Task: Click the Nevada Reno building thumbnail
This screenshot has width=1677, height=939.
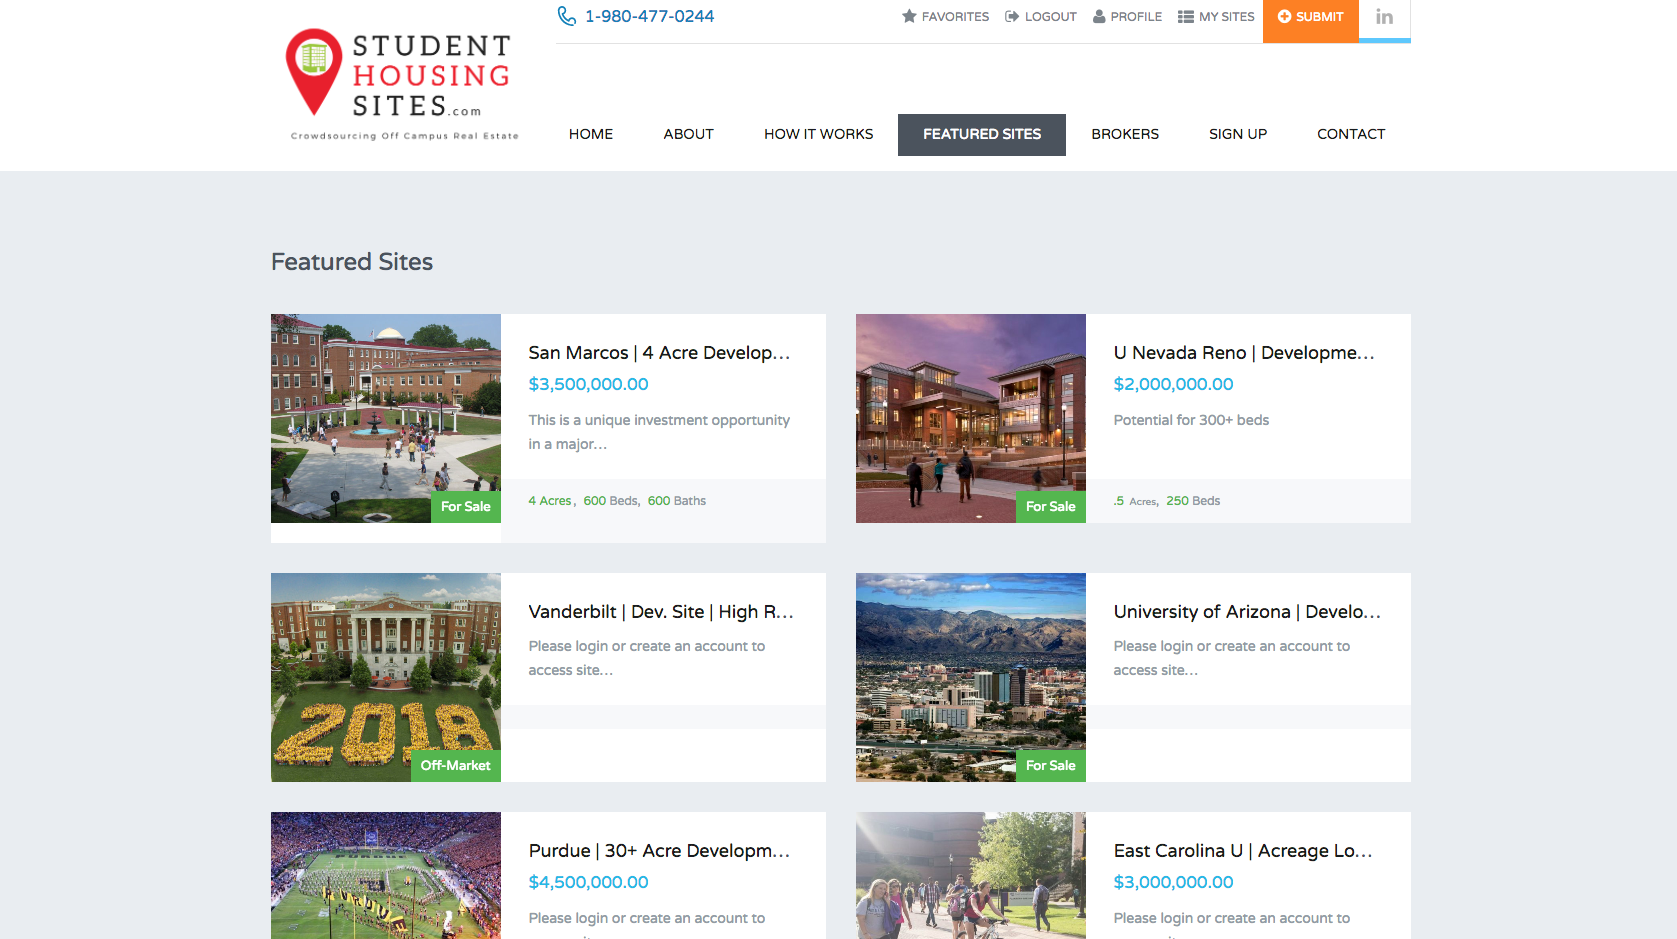Action: [971, 418]
